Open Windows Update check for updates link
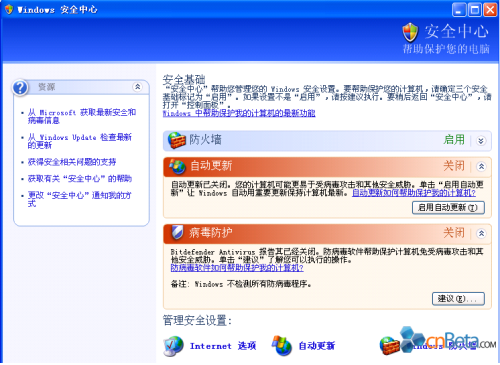The width and height of the screenshot is (500, 365). click(80, 141)
